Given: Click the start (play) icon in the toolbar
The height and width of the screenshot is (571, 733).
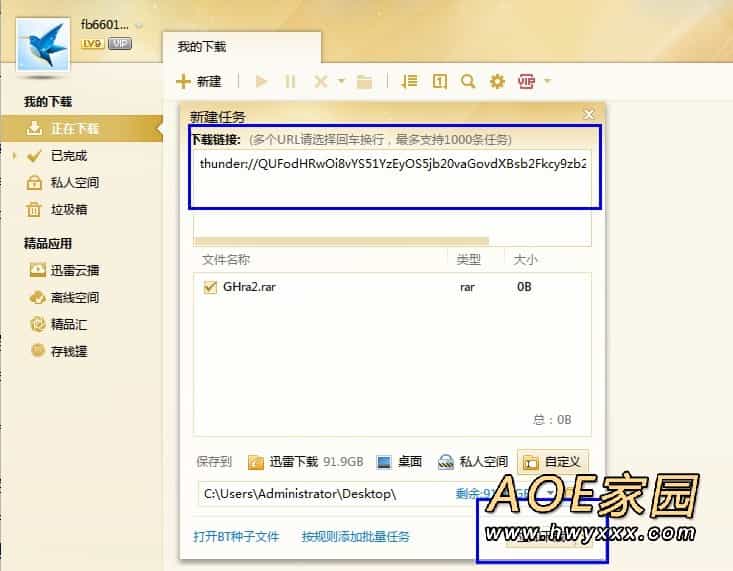Looking at the screenshot, I should tap(262, 81).
